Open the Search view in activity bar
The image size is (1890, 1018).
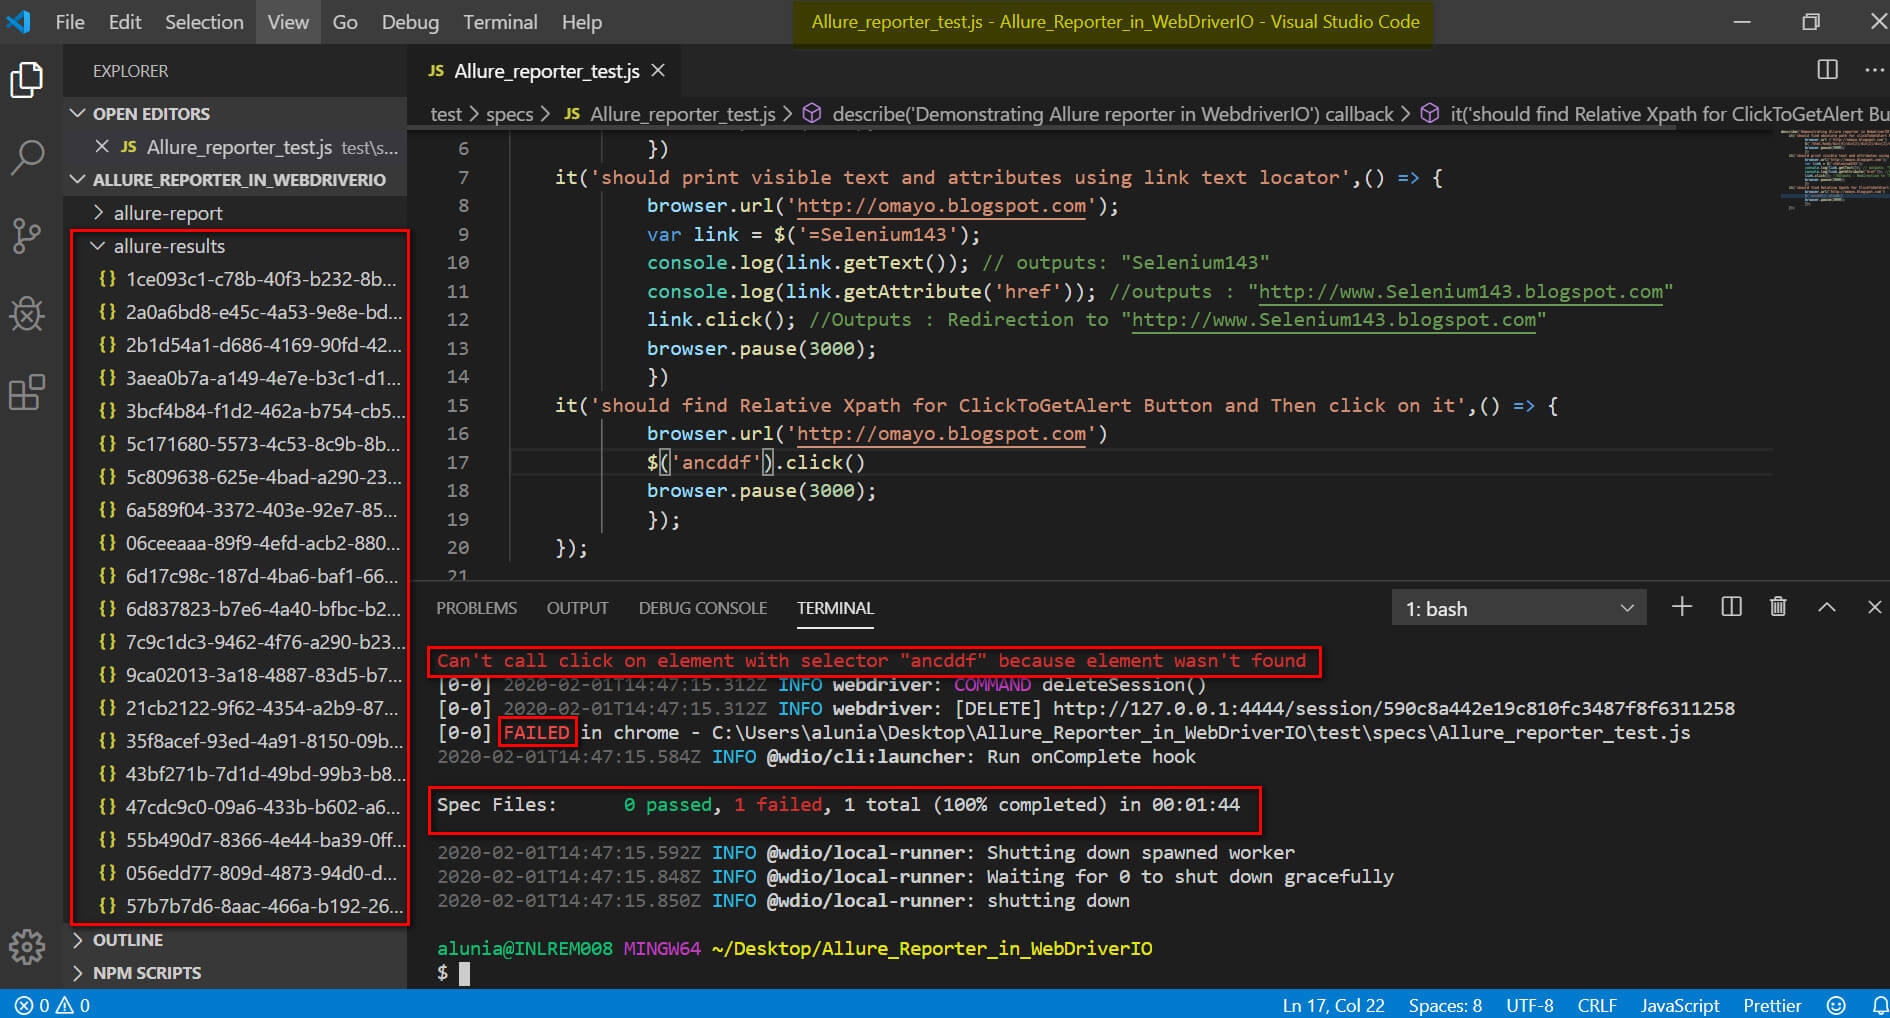(27, 157)
